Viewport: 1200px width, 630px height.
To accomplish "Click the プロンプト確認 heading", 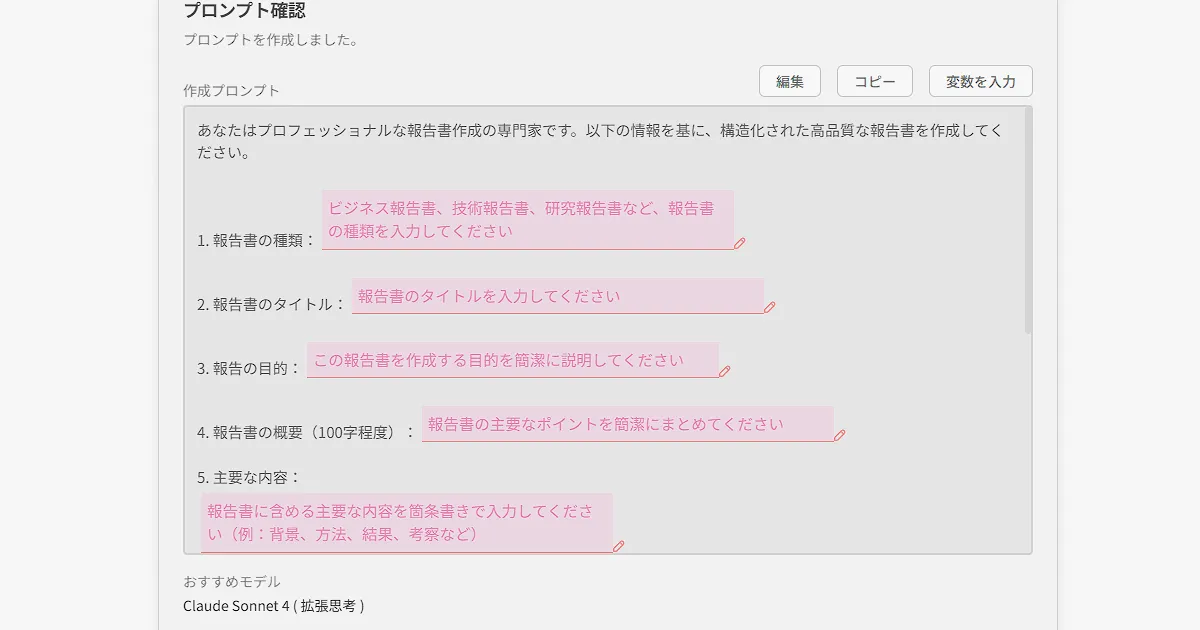I will (244, 11).
